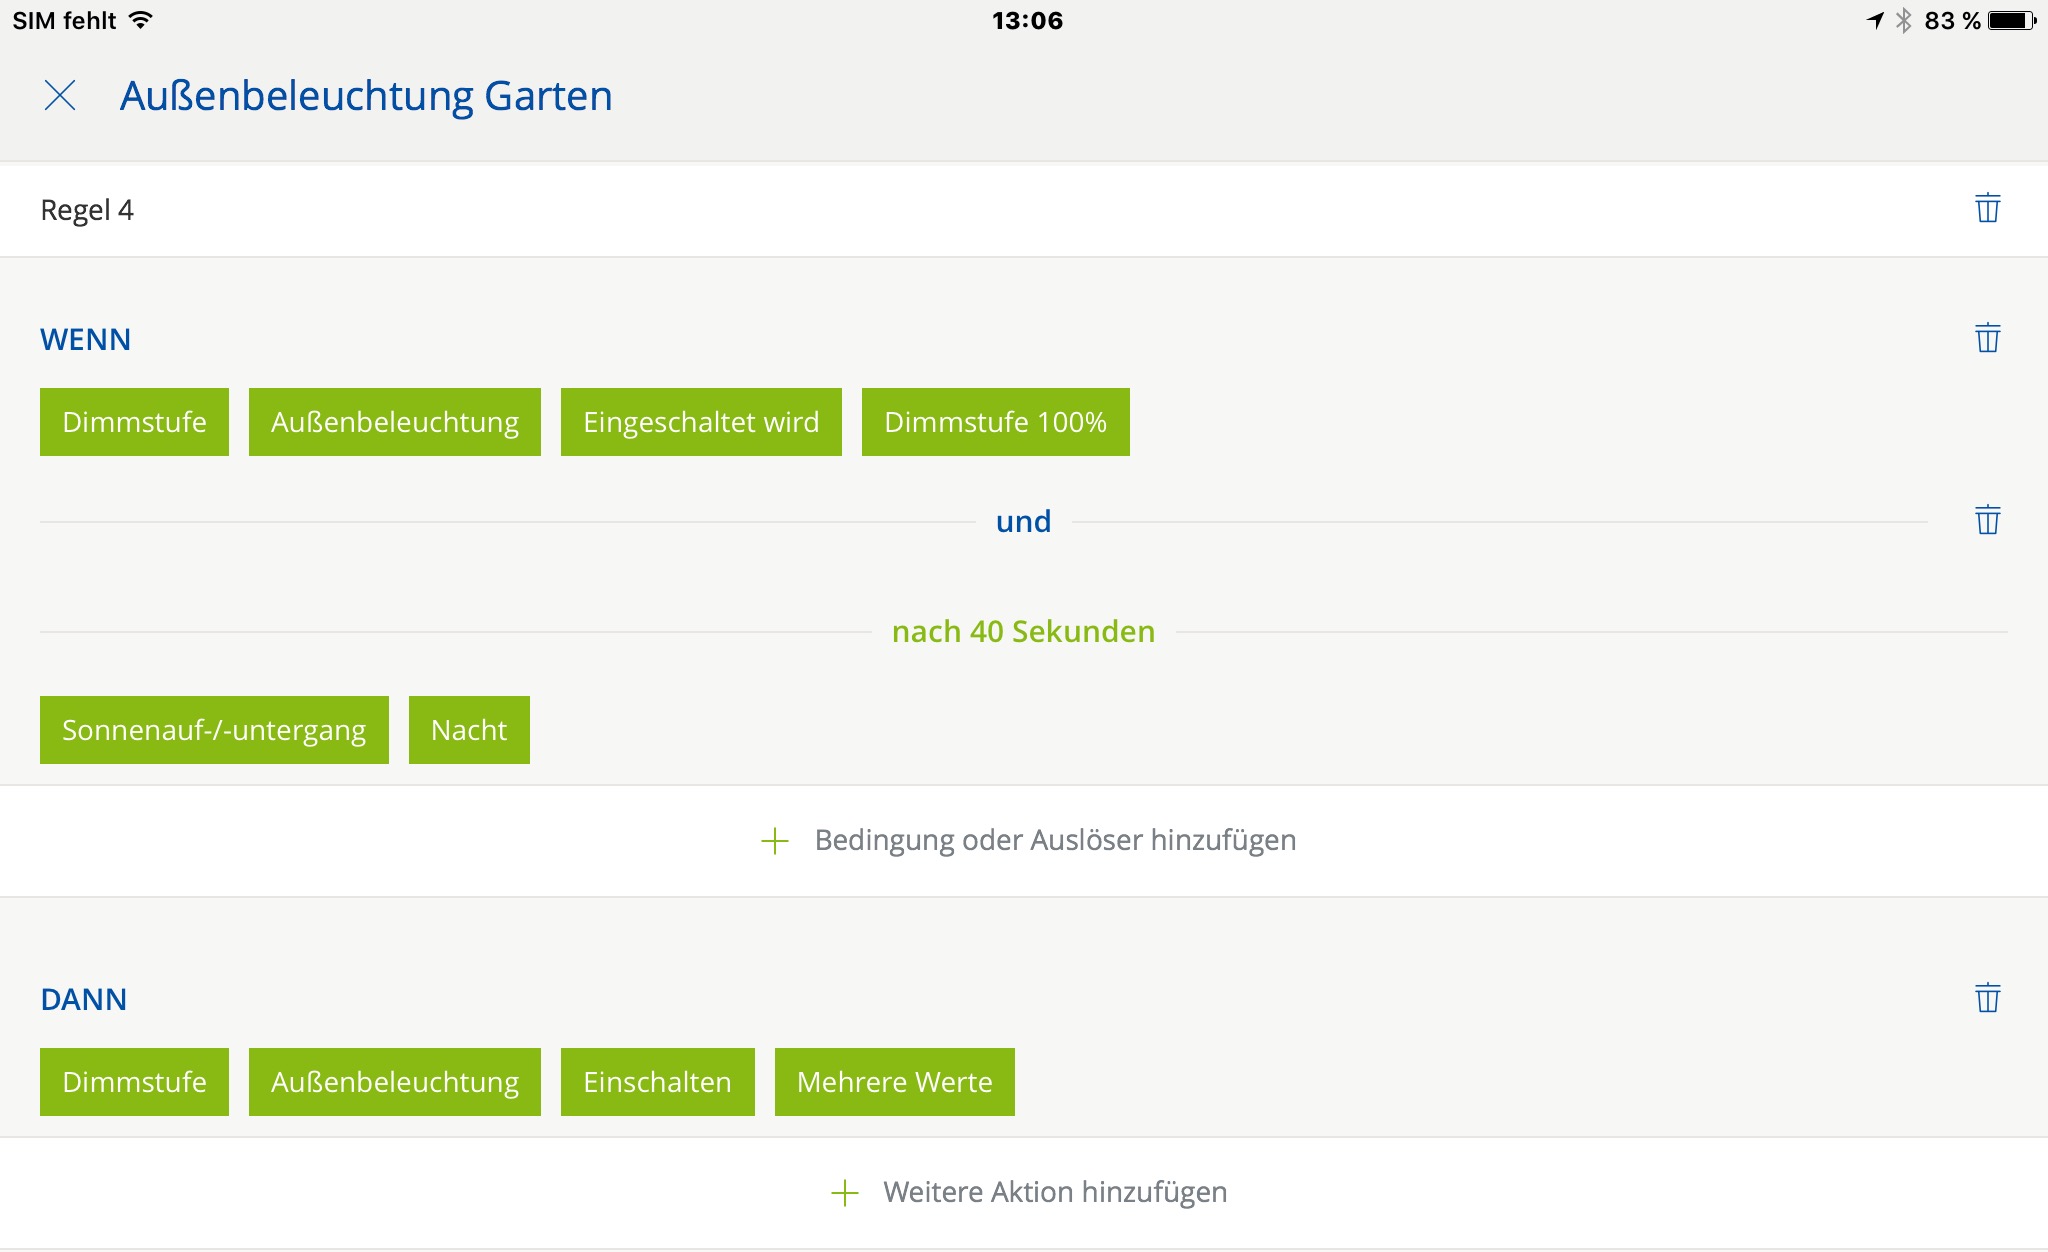Close the Außenbeleuchtung Garten editor with X

coord(60,96)
